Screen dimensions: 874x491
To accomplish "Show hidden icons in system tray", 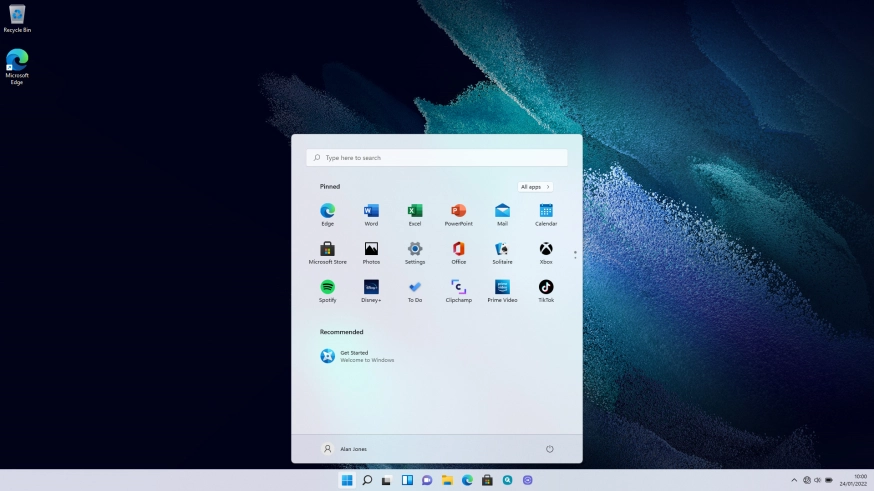I will pyautogui.click(x=794, y=481).
